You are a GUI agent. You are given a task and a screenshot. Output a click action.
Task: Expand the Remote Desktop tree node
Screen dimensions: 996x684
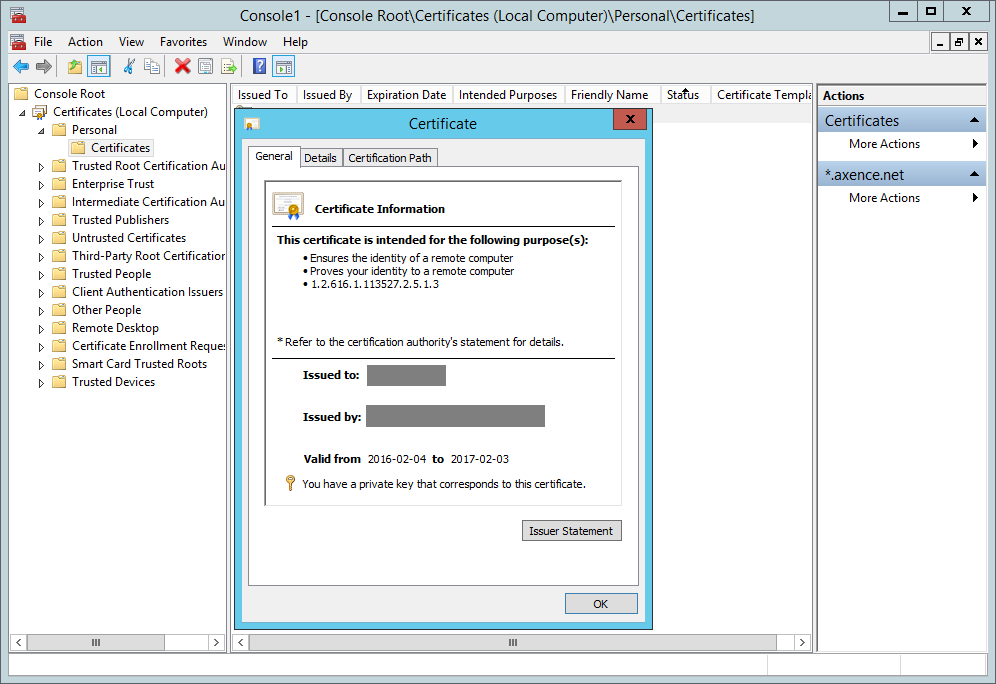42,328
